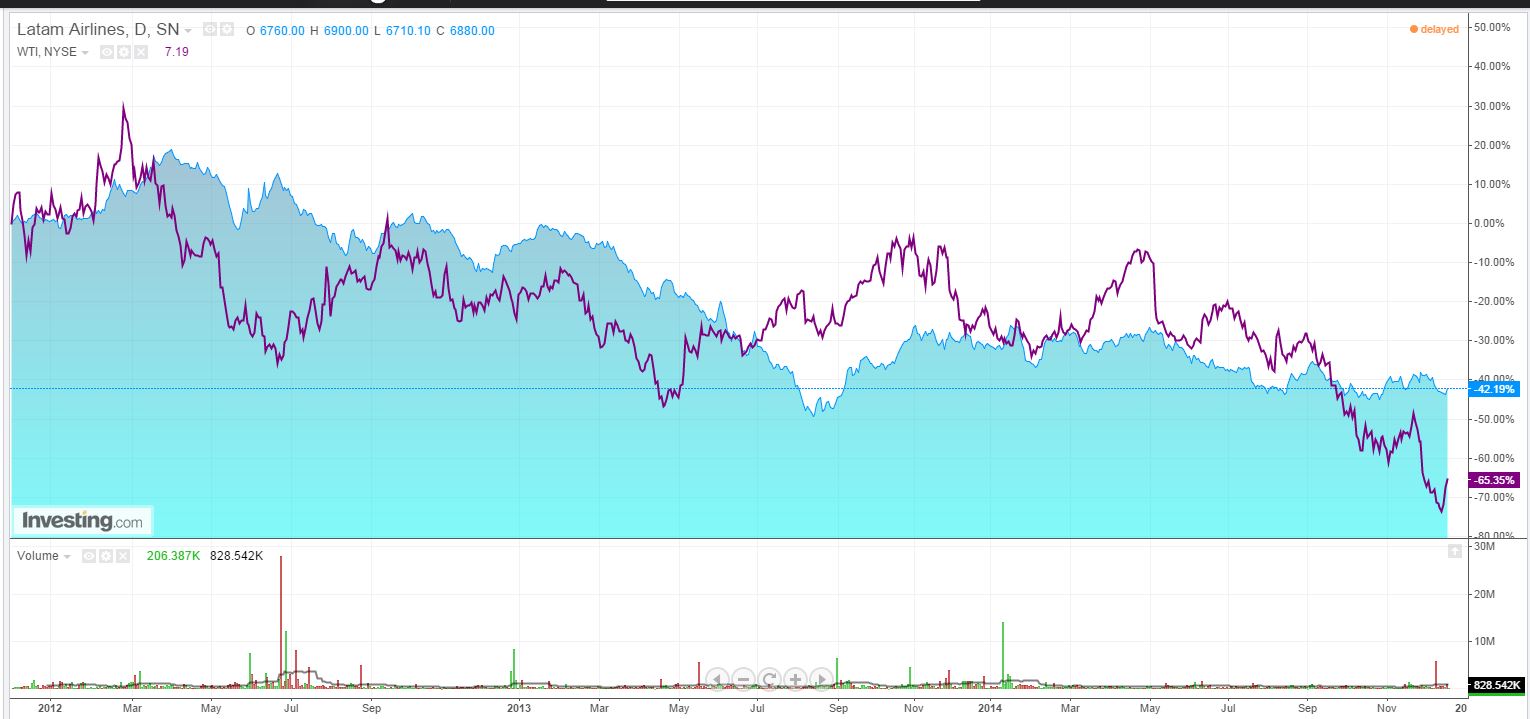Click the Latam Airlines, D, SN title
The image size is (1530, 719).
click(98, 30)
